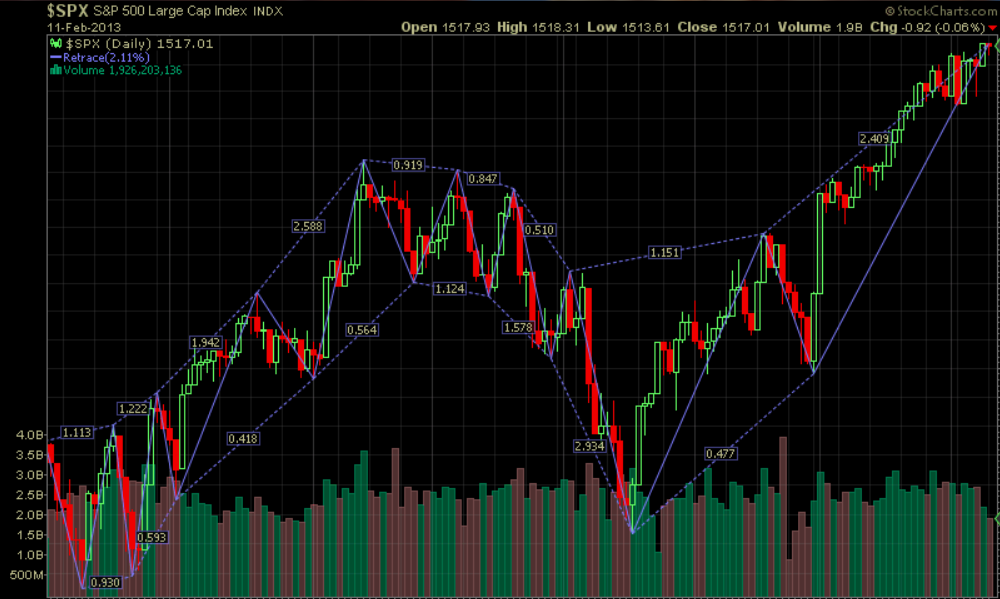Click the red down arrow beside Chg
The width and height of the screenshot is (1000, 599).
pos(992,28)
